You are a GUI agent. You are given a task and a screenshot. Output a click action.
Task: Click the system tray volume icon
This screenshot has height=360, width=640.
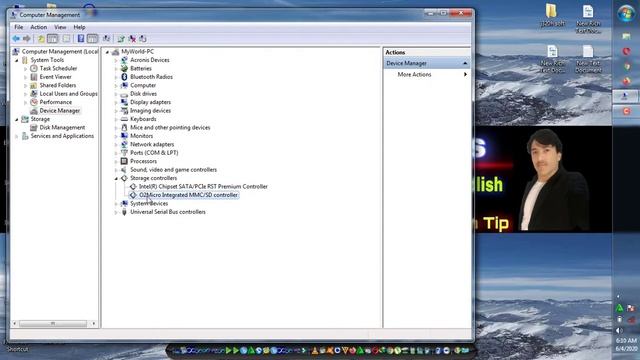[x=619, y=330]
